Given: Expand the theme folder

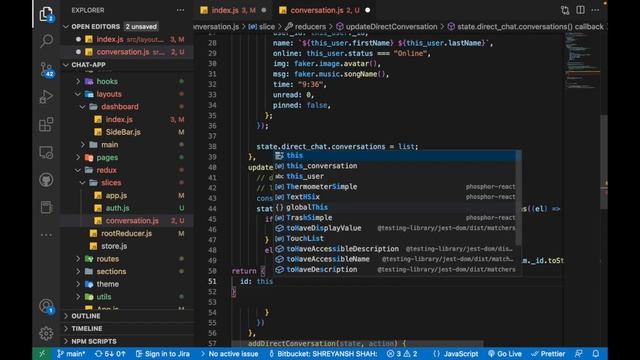Looking at the screenshot, I should [x=107, y=284].
